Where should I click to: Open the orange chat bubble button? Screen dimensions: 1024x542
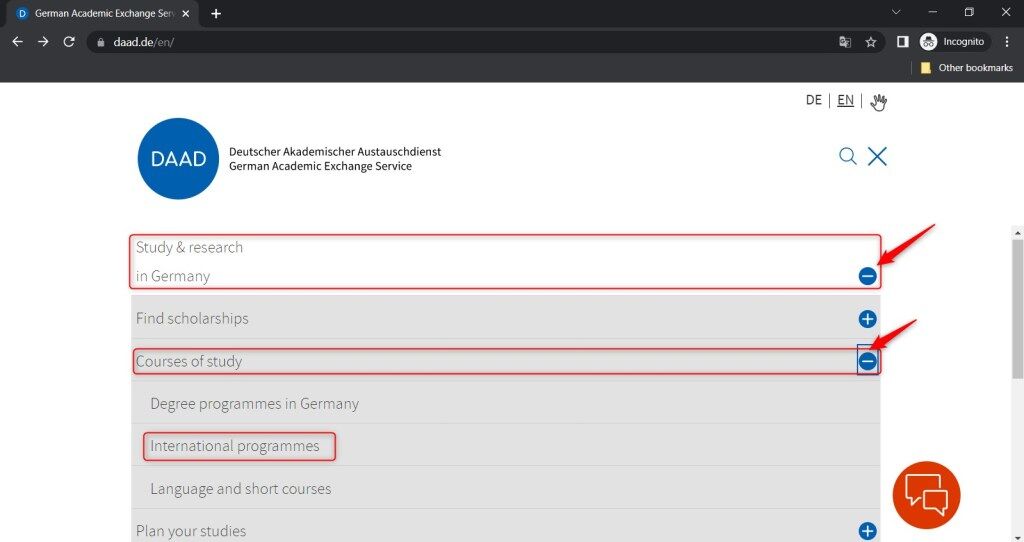point(926,494)
